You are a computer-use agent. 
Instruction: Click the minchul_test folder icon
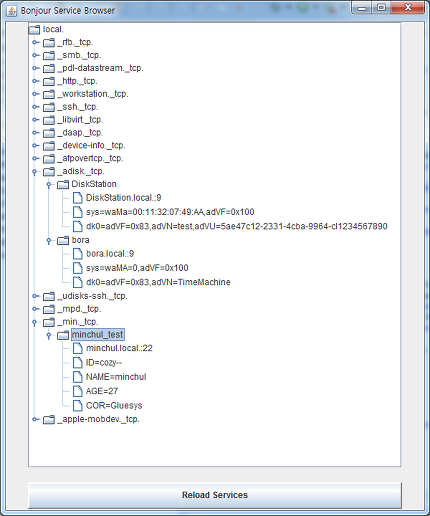pyautogui.click(x=63, y=335)
